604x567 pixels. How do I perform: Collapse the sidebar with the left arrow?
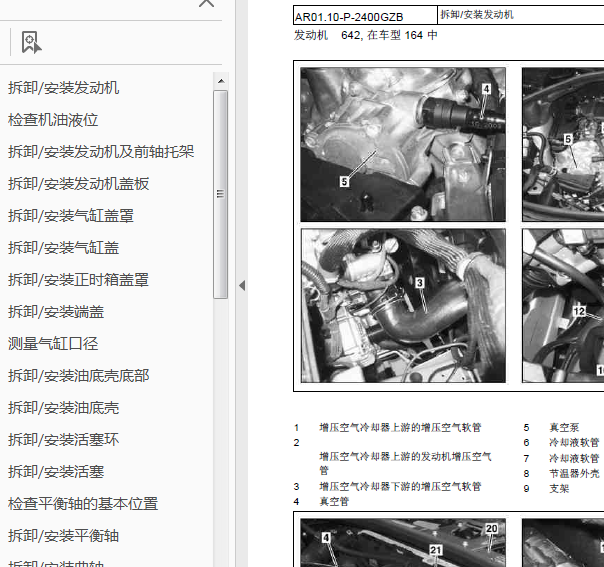click(x=242, y=286)
